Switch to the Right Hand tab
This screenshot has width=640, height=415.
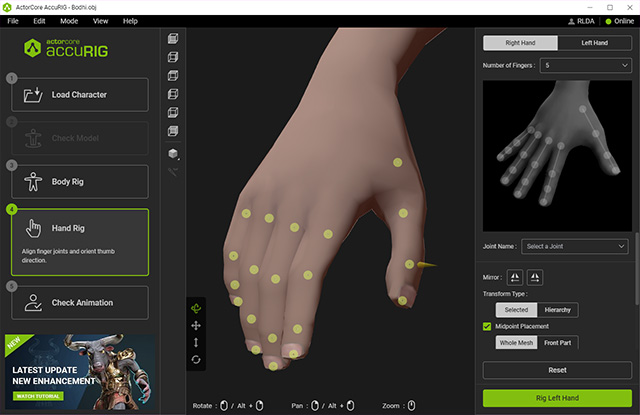pyautogui.click(x=518, y=43)
